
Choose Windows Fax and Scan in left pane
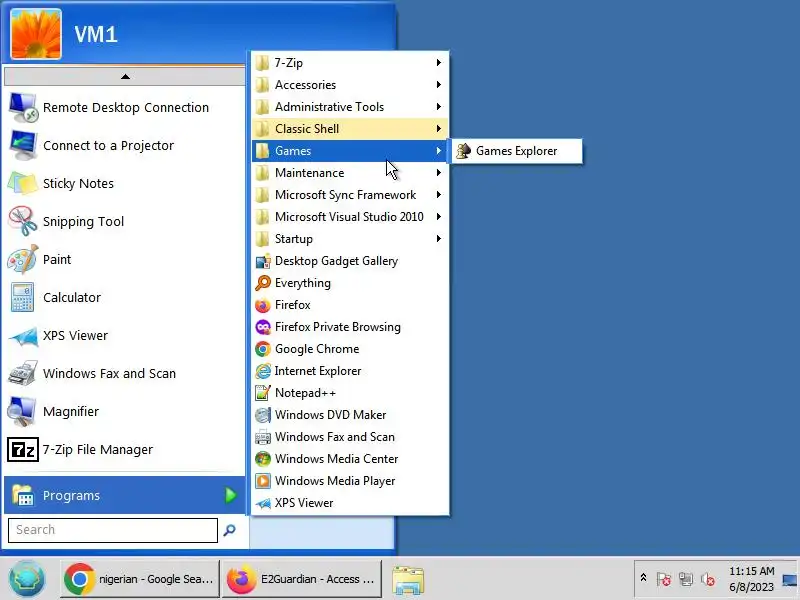point(125,373)
